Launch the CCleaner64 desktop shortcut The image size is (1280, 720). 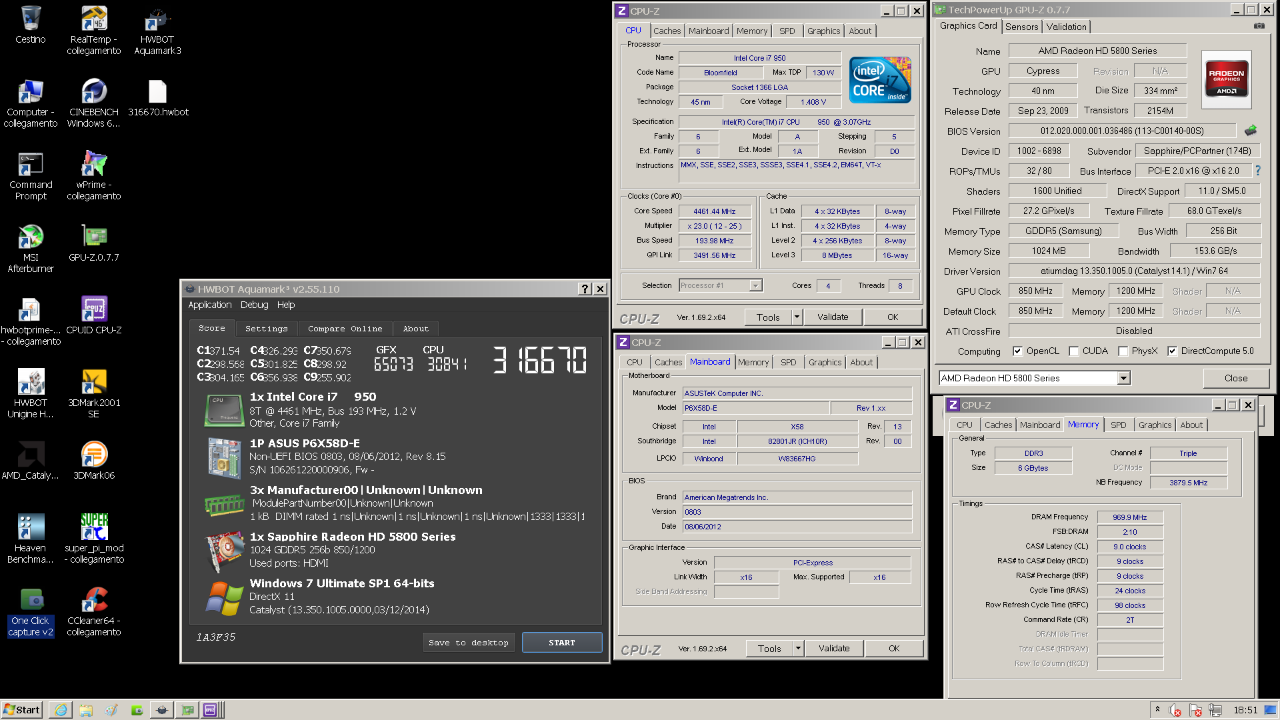94,612
